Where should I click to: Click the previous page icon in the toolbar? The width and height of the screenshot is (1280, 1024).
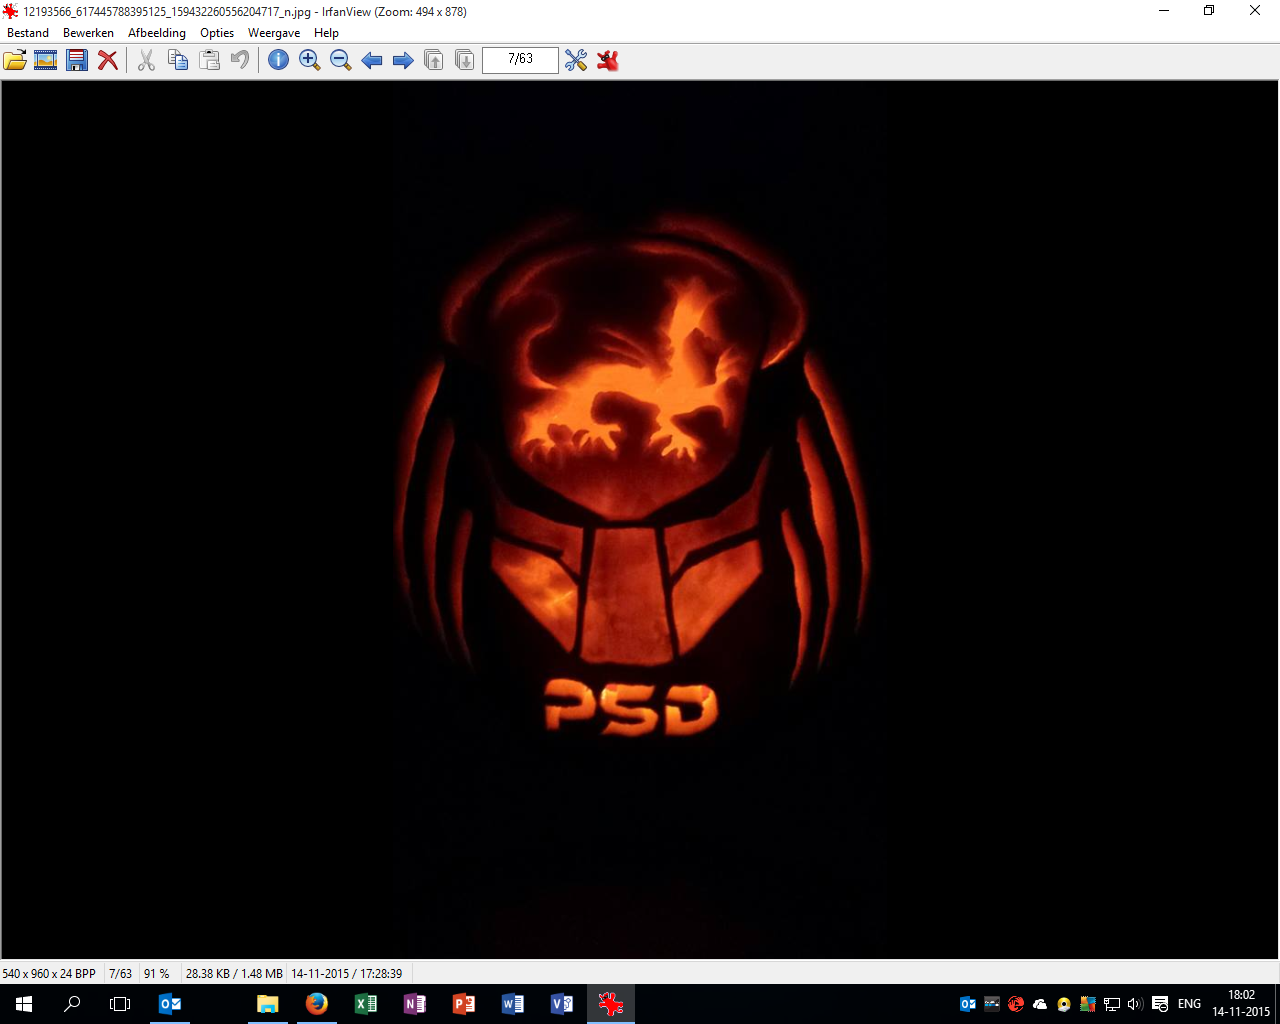(x=433, y=60)
